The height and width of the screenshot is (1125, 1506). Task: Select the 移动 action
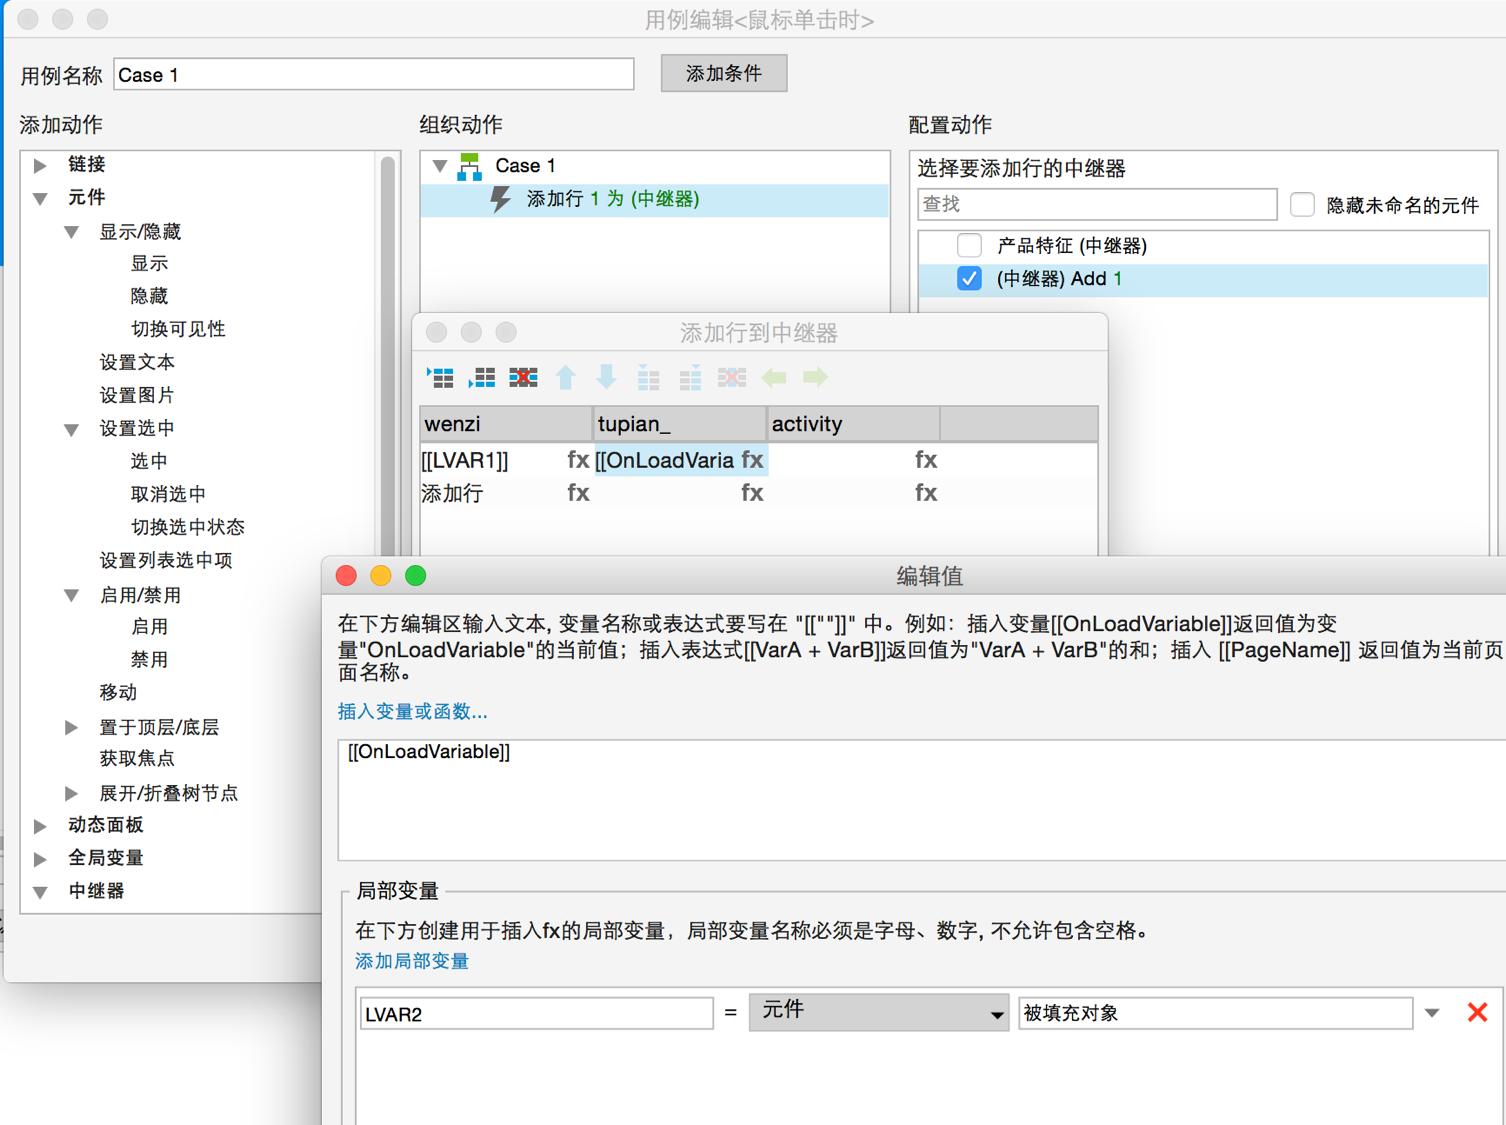coord(118,693)
